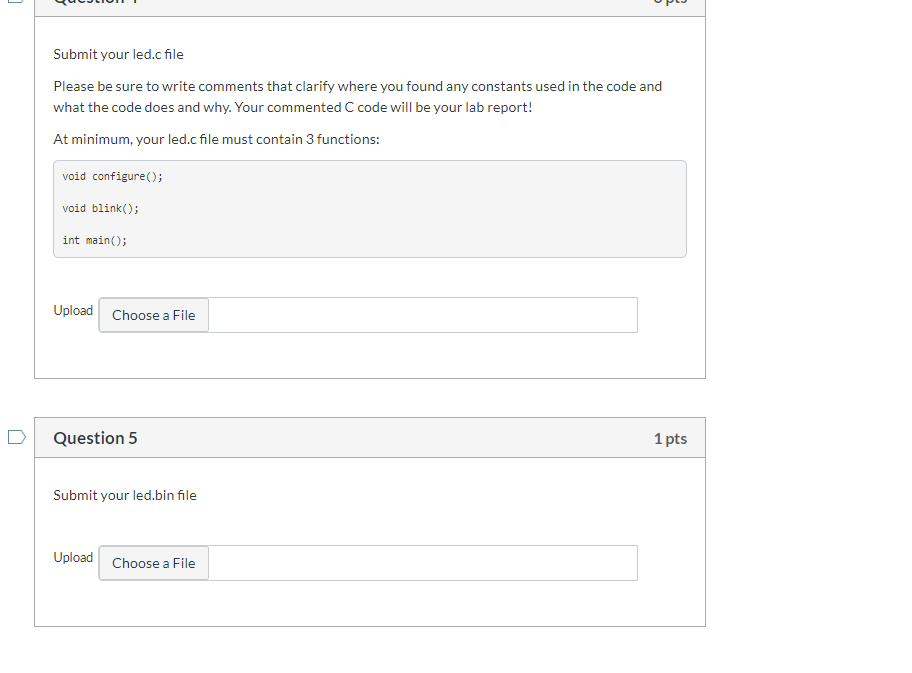This screenshot has width=912, height=673.
Task: Click the cut-off points label at top right
Action: click(x=670, y=2)
